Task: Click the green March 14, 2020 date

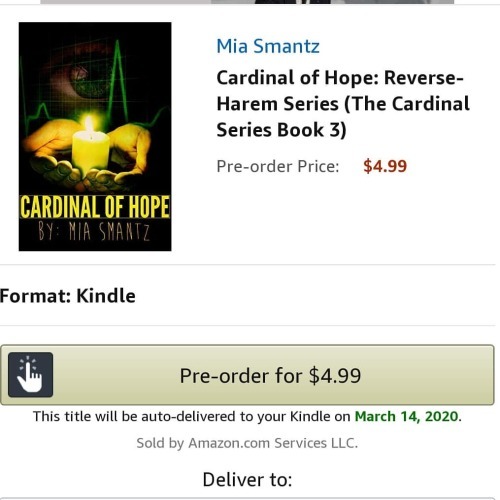Action: point(407,416)
